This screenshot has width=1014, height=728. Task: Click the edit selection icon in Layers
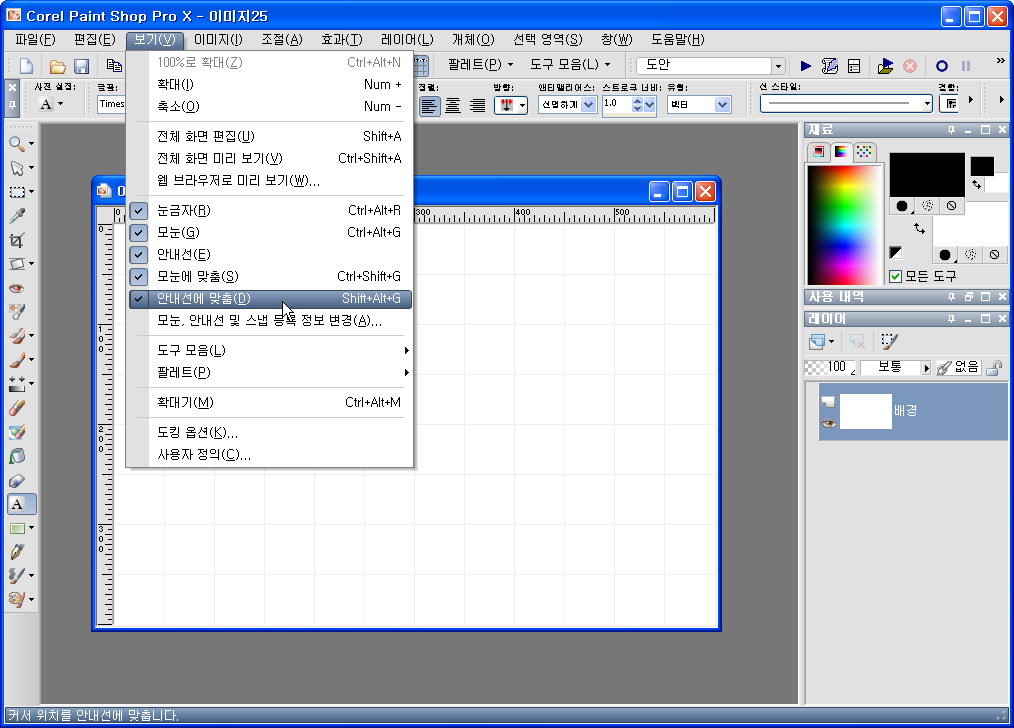click(x=889, y=341)
